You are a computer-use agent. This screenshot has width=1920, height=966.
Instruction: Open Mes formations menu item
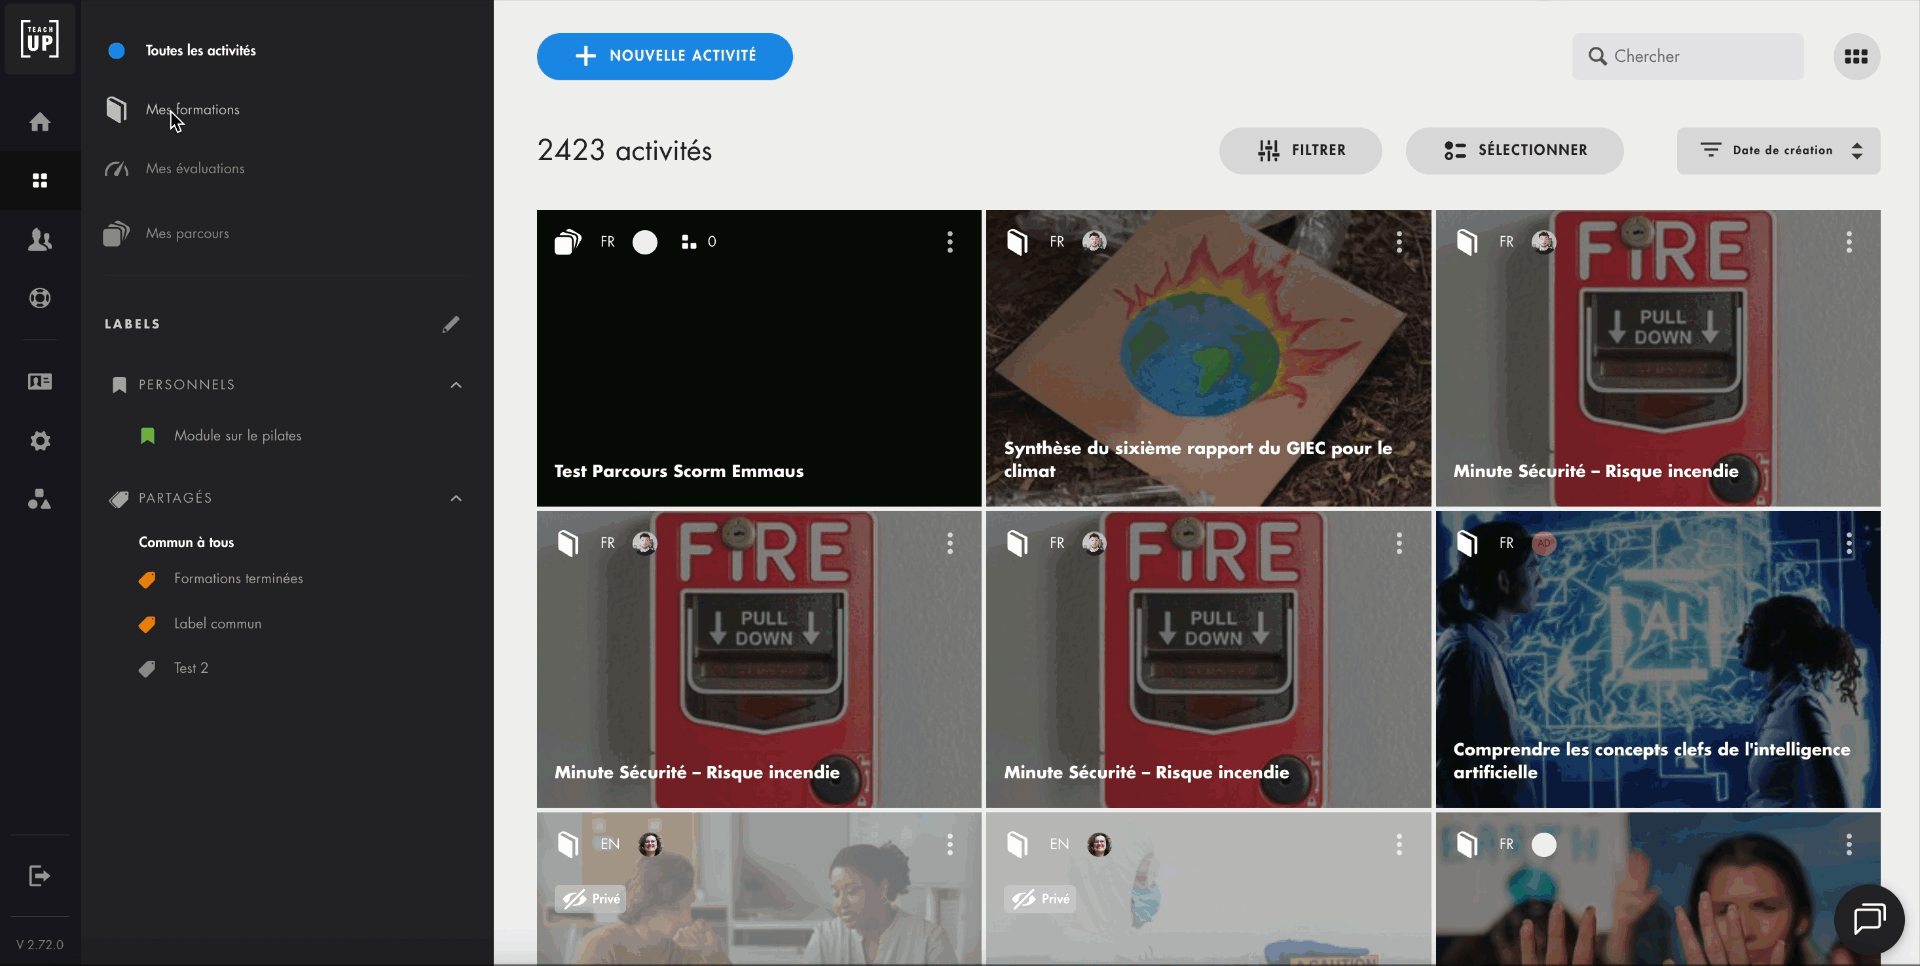pyautogui.click(x=192, y=110)
